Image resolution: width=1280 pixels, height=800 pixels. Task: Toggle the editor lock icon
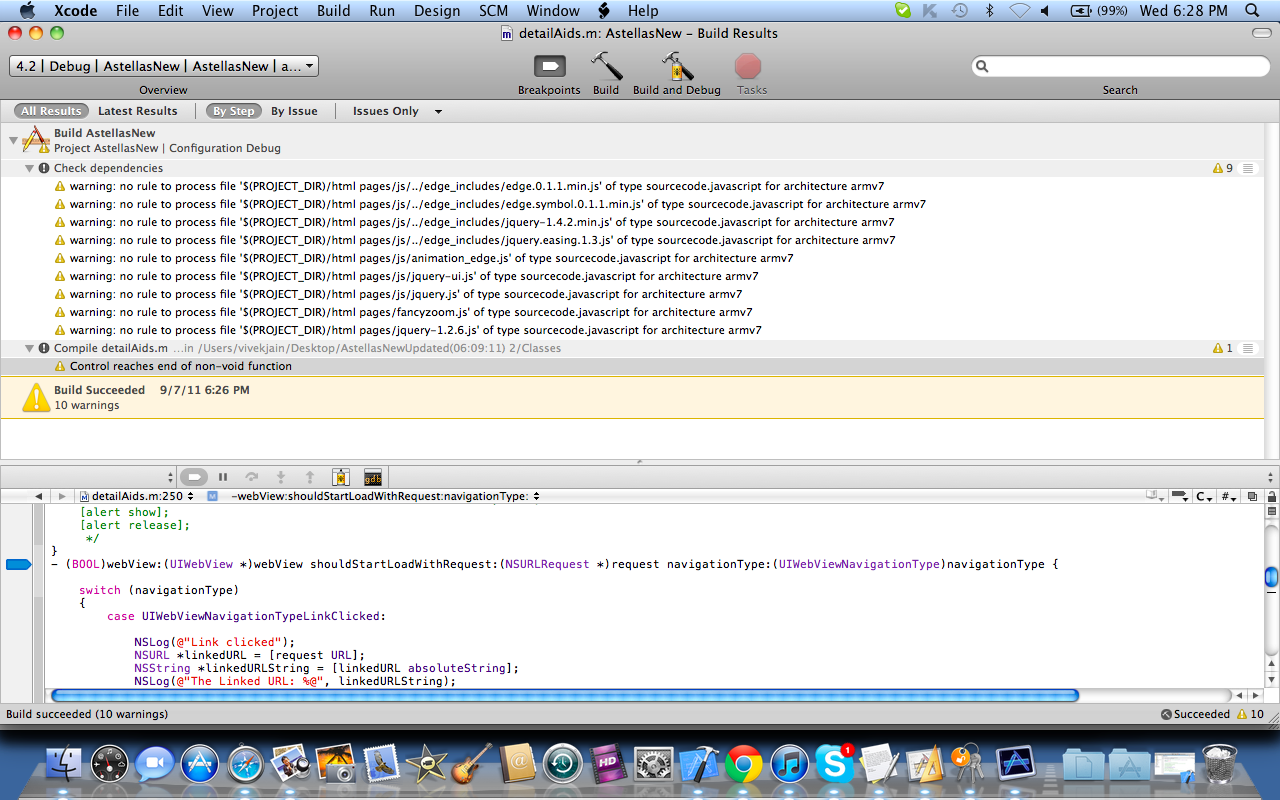(1271, 496)
